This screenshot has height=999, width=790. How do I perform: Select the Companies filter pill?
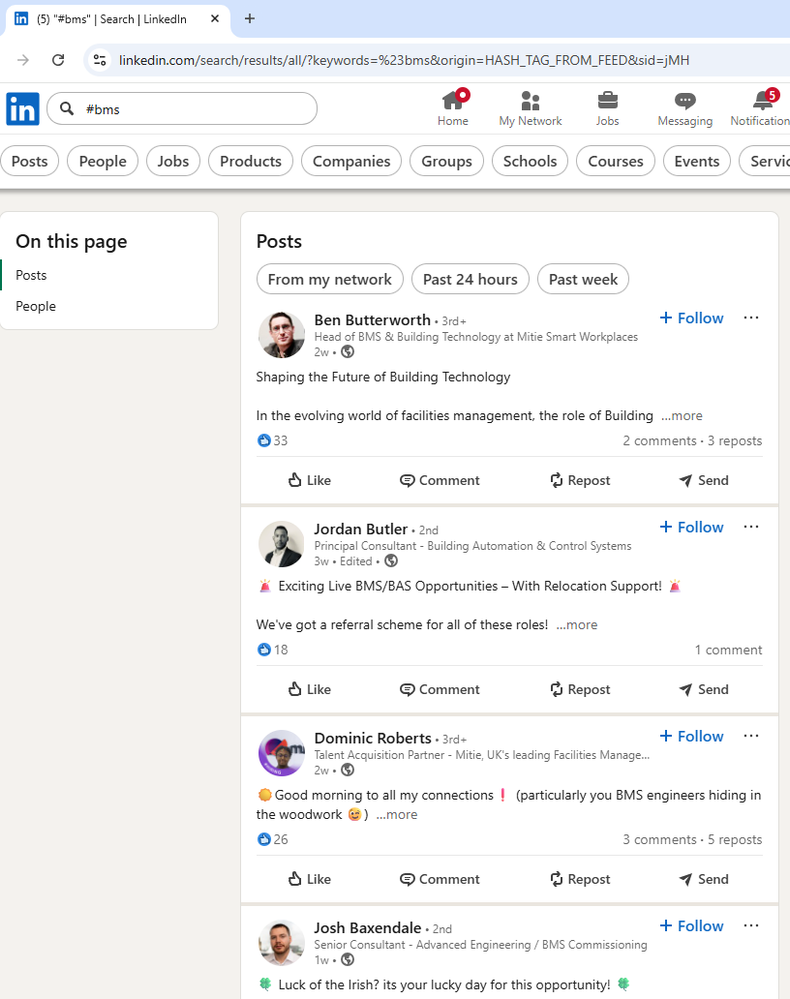click(351, 161)
